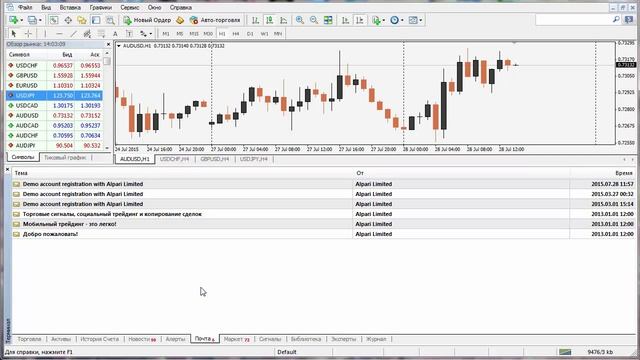Toggle the Terminal panel icon
640x360 pixels.
[96, 20]
